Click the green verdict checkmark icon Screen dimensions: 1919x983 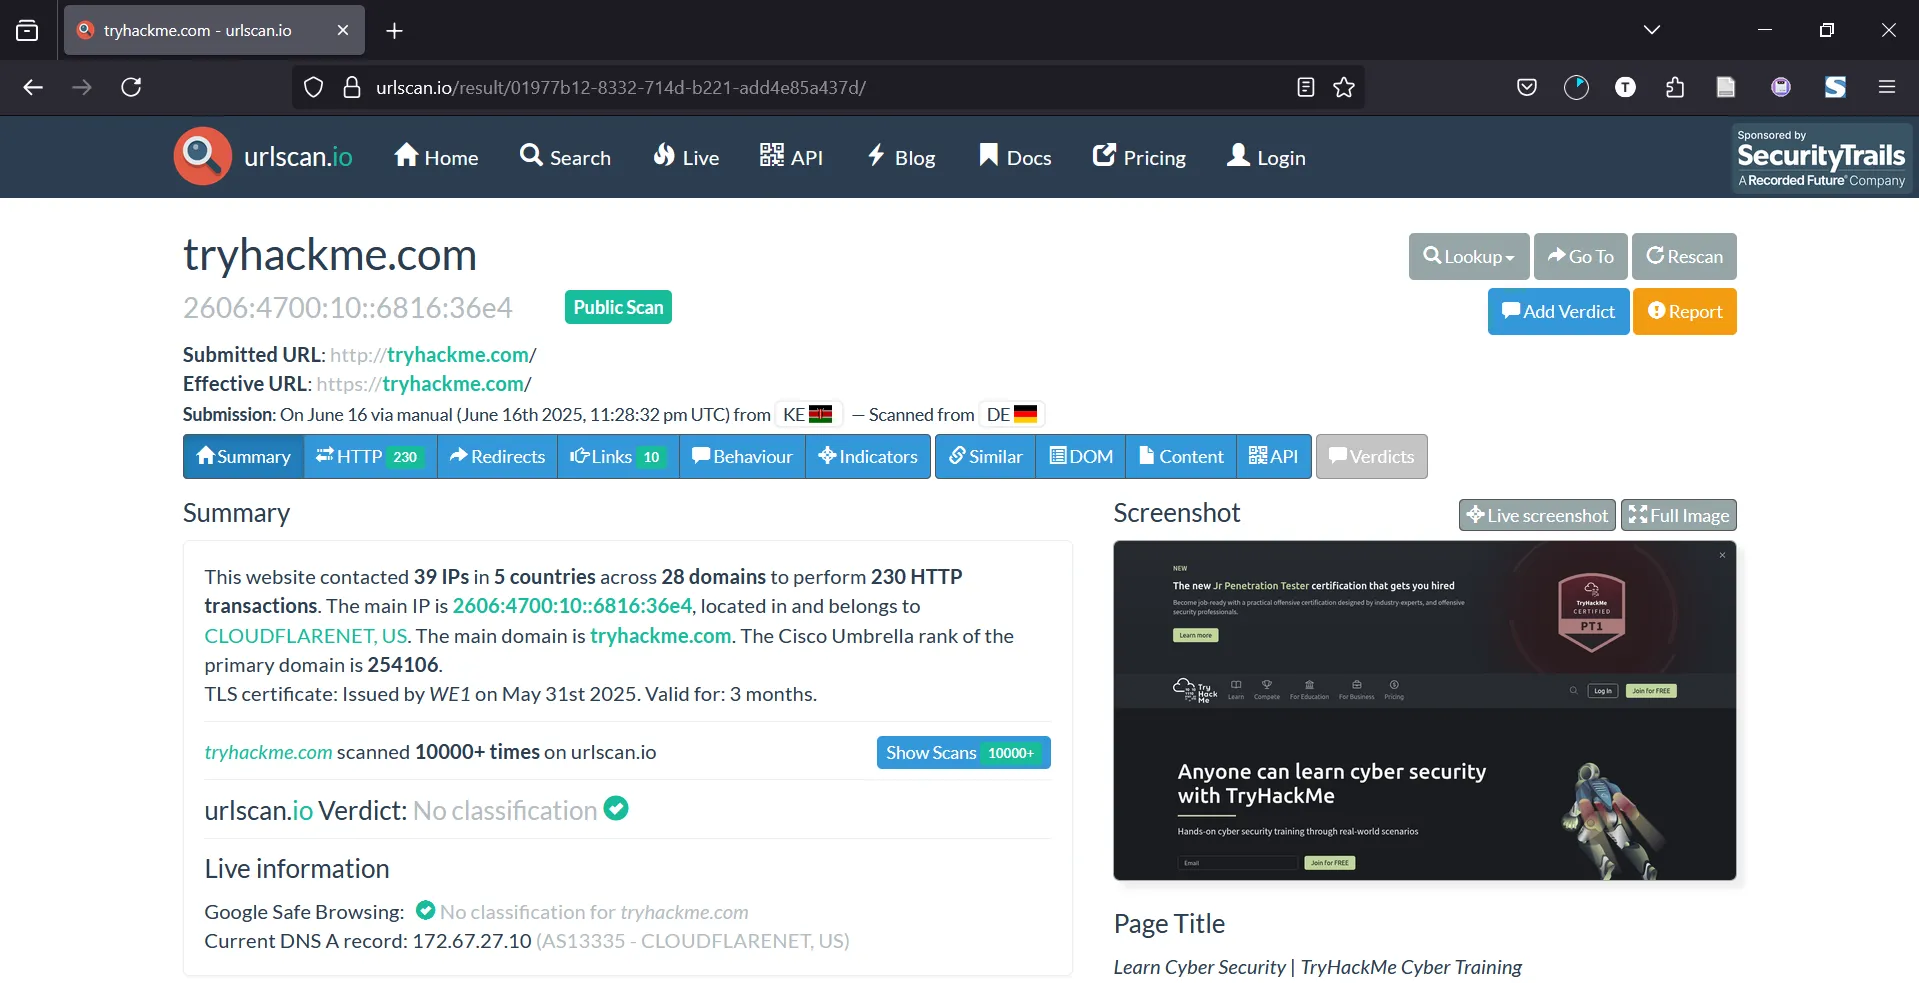pyautogui.click(x=616, y=808)
